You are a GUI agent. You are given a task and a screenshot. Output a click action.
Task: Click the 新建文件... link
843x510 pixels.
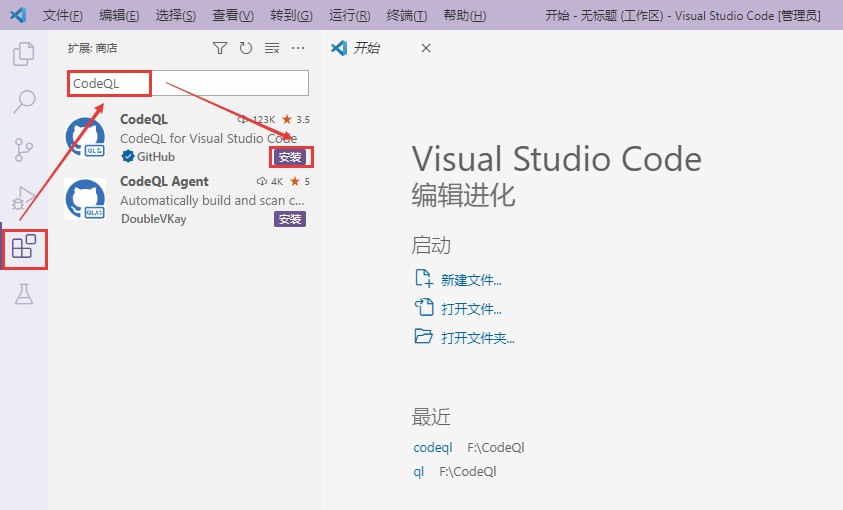471,280
